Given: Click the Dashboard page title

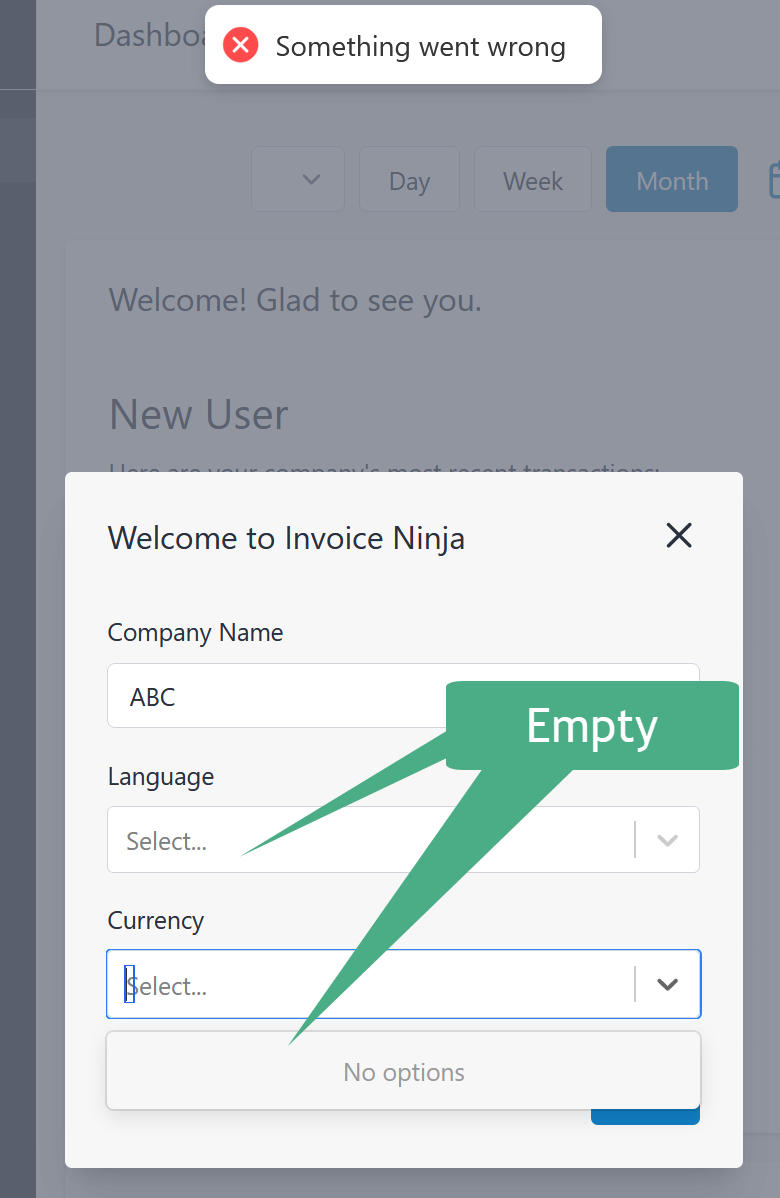Looking at the screenshot, I should [150, 35].
